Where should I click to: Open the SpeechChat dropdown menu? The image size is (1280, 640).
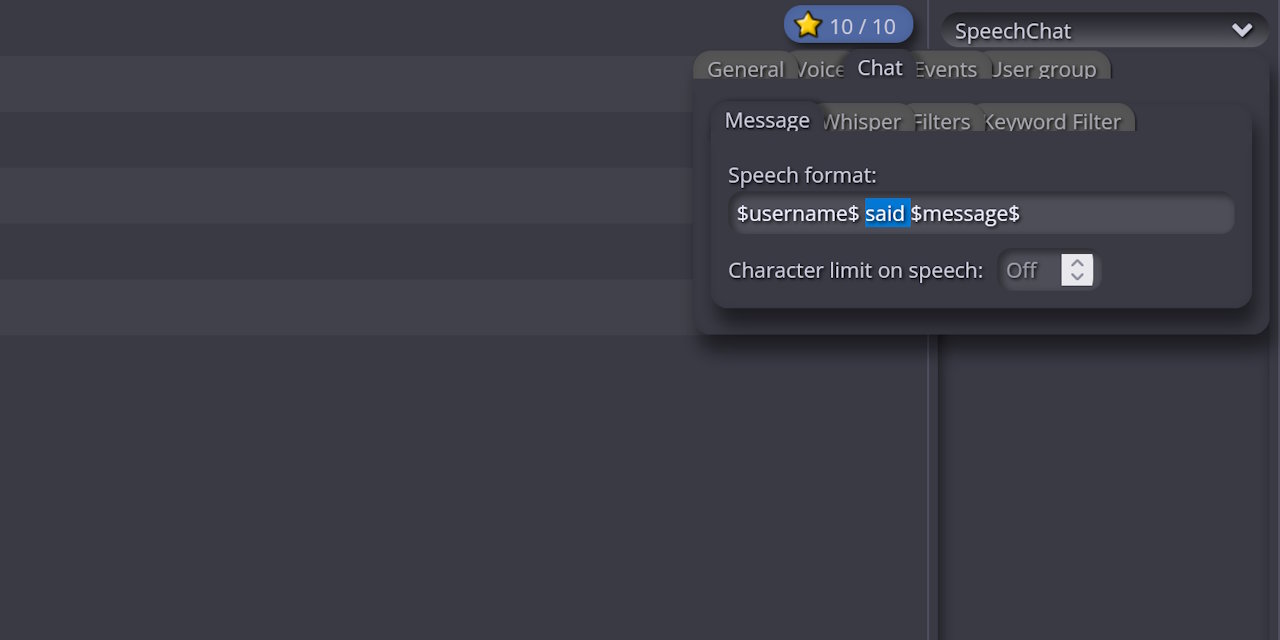click(x=1100, y=31)
